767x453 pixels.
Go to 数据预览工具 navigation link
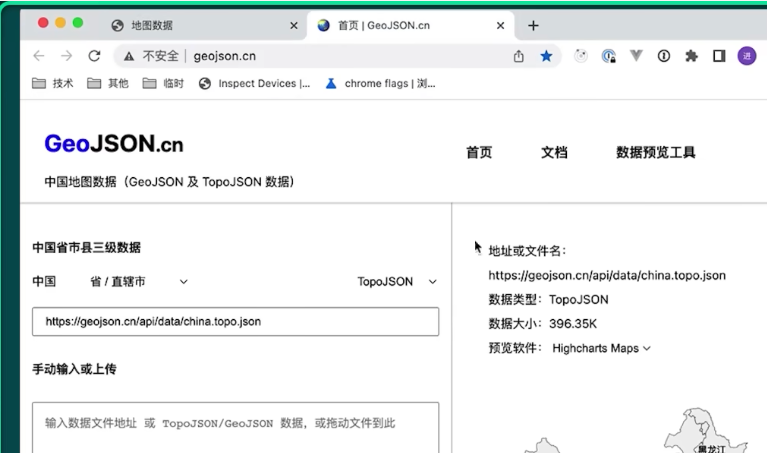(655, 152)
